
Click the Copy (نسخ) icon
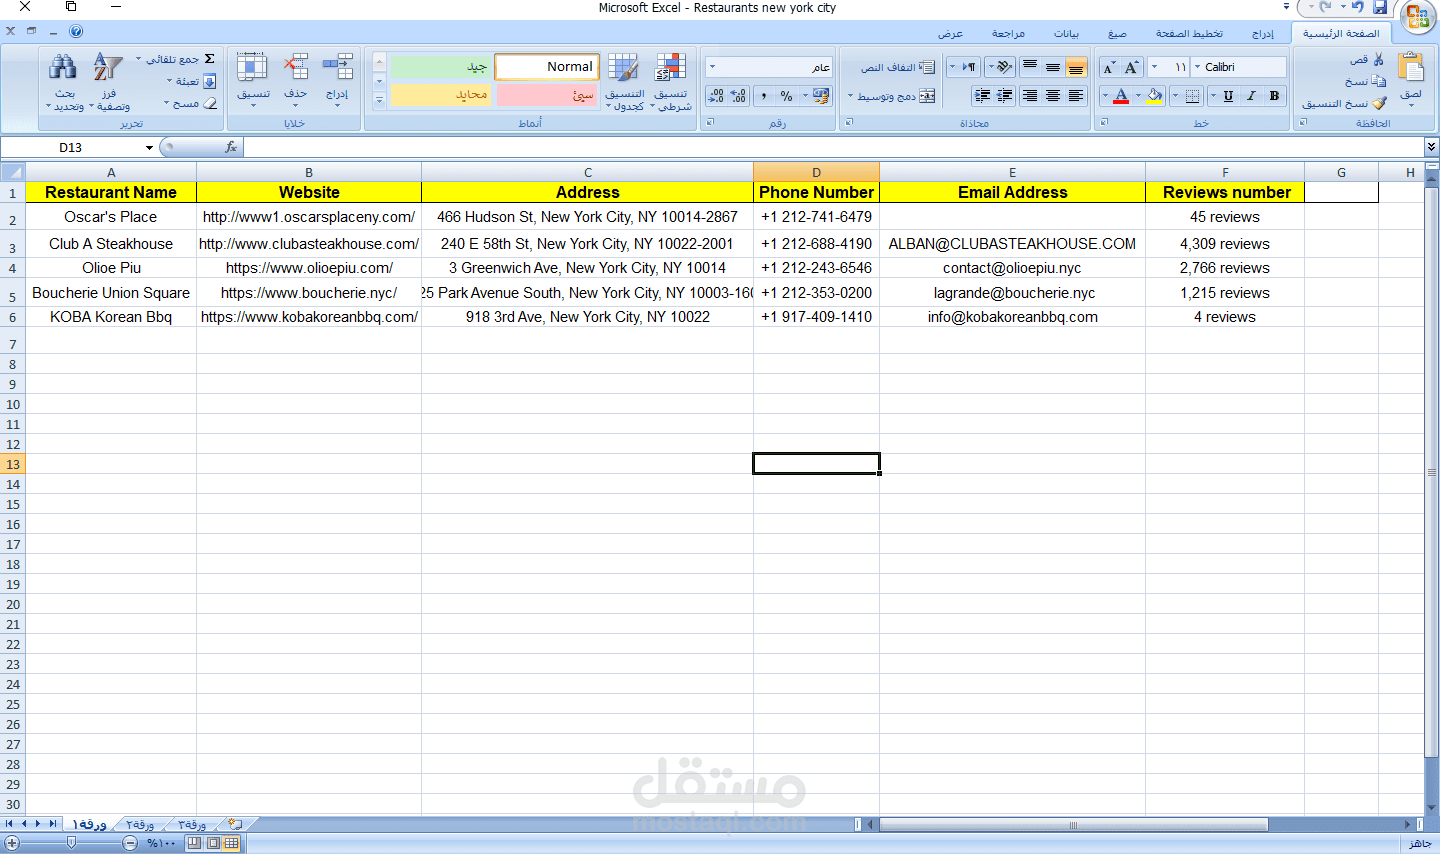point(1379,81)
